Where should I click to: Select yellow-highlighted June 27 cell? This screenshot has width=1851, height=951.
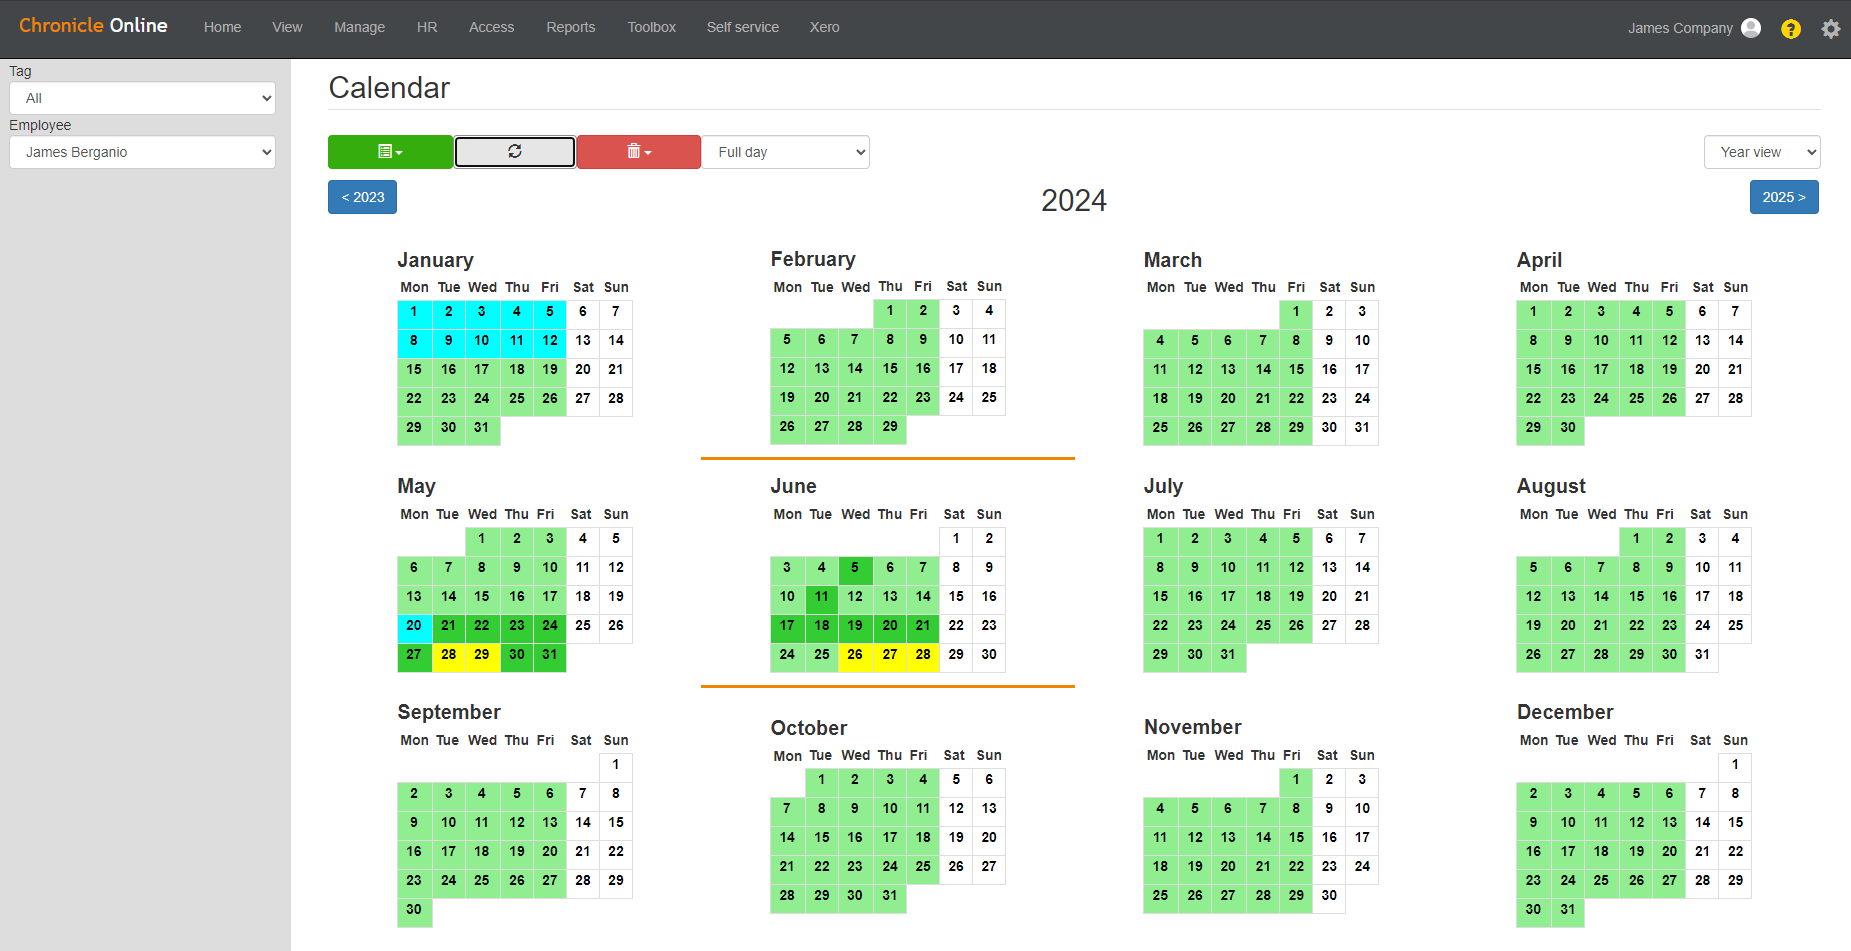889,655
